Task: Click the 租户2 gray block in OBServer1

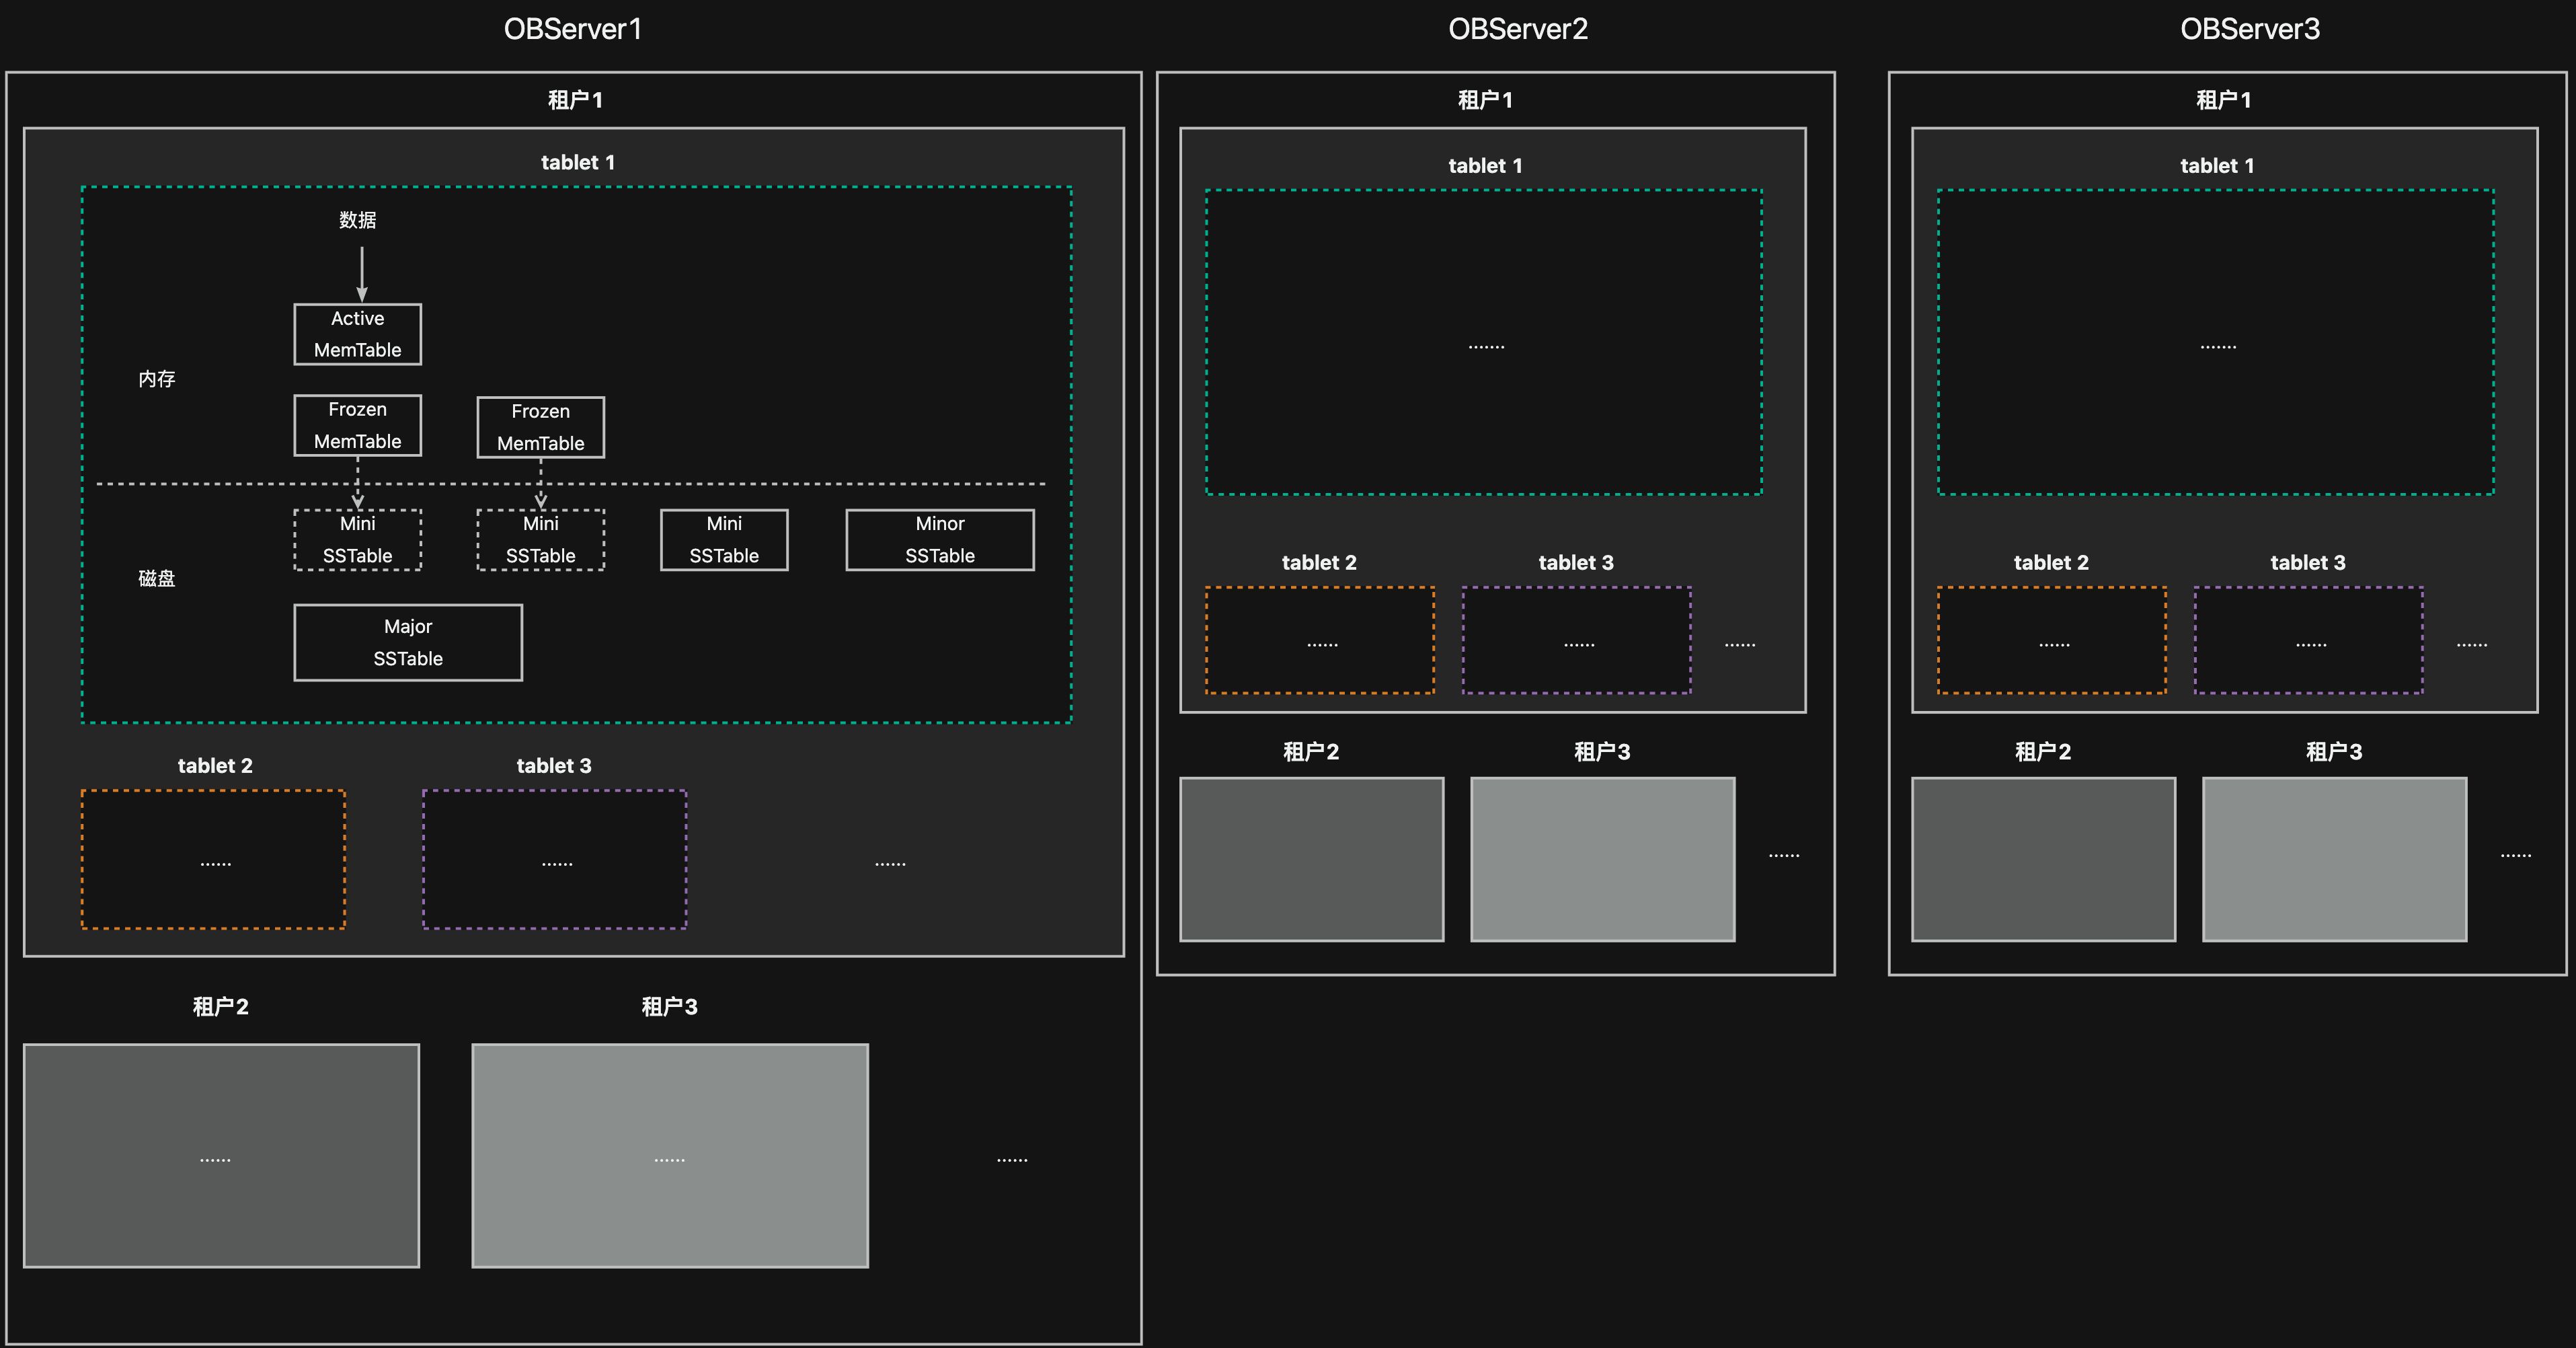Action: [221, 1155]
